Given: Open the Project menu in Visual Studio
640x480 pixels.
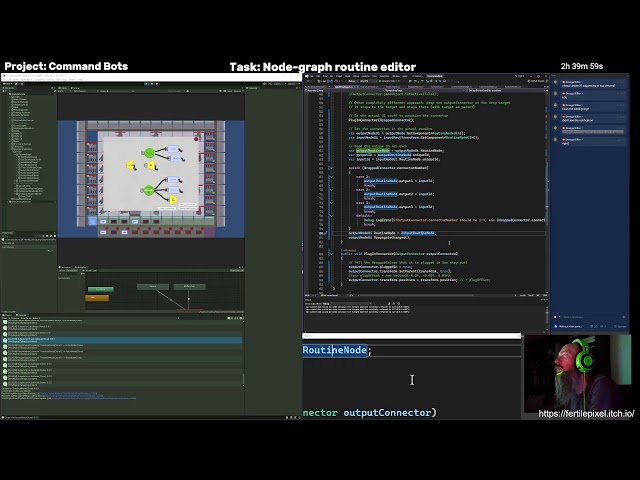Looking at the screenshot, I should pyautogui.click(x=339, y=76).
